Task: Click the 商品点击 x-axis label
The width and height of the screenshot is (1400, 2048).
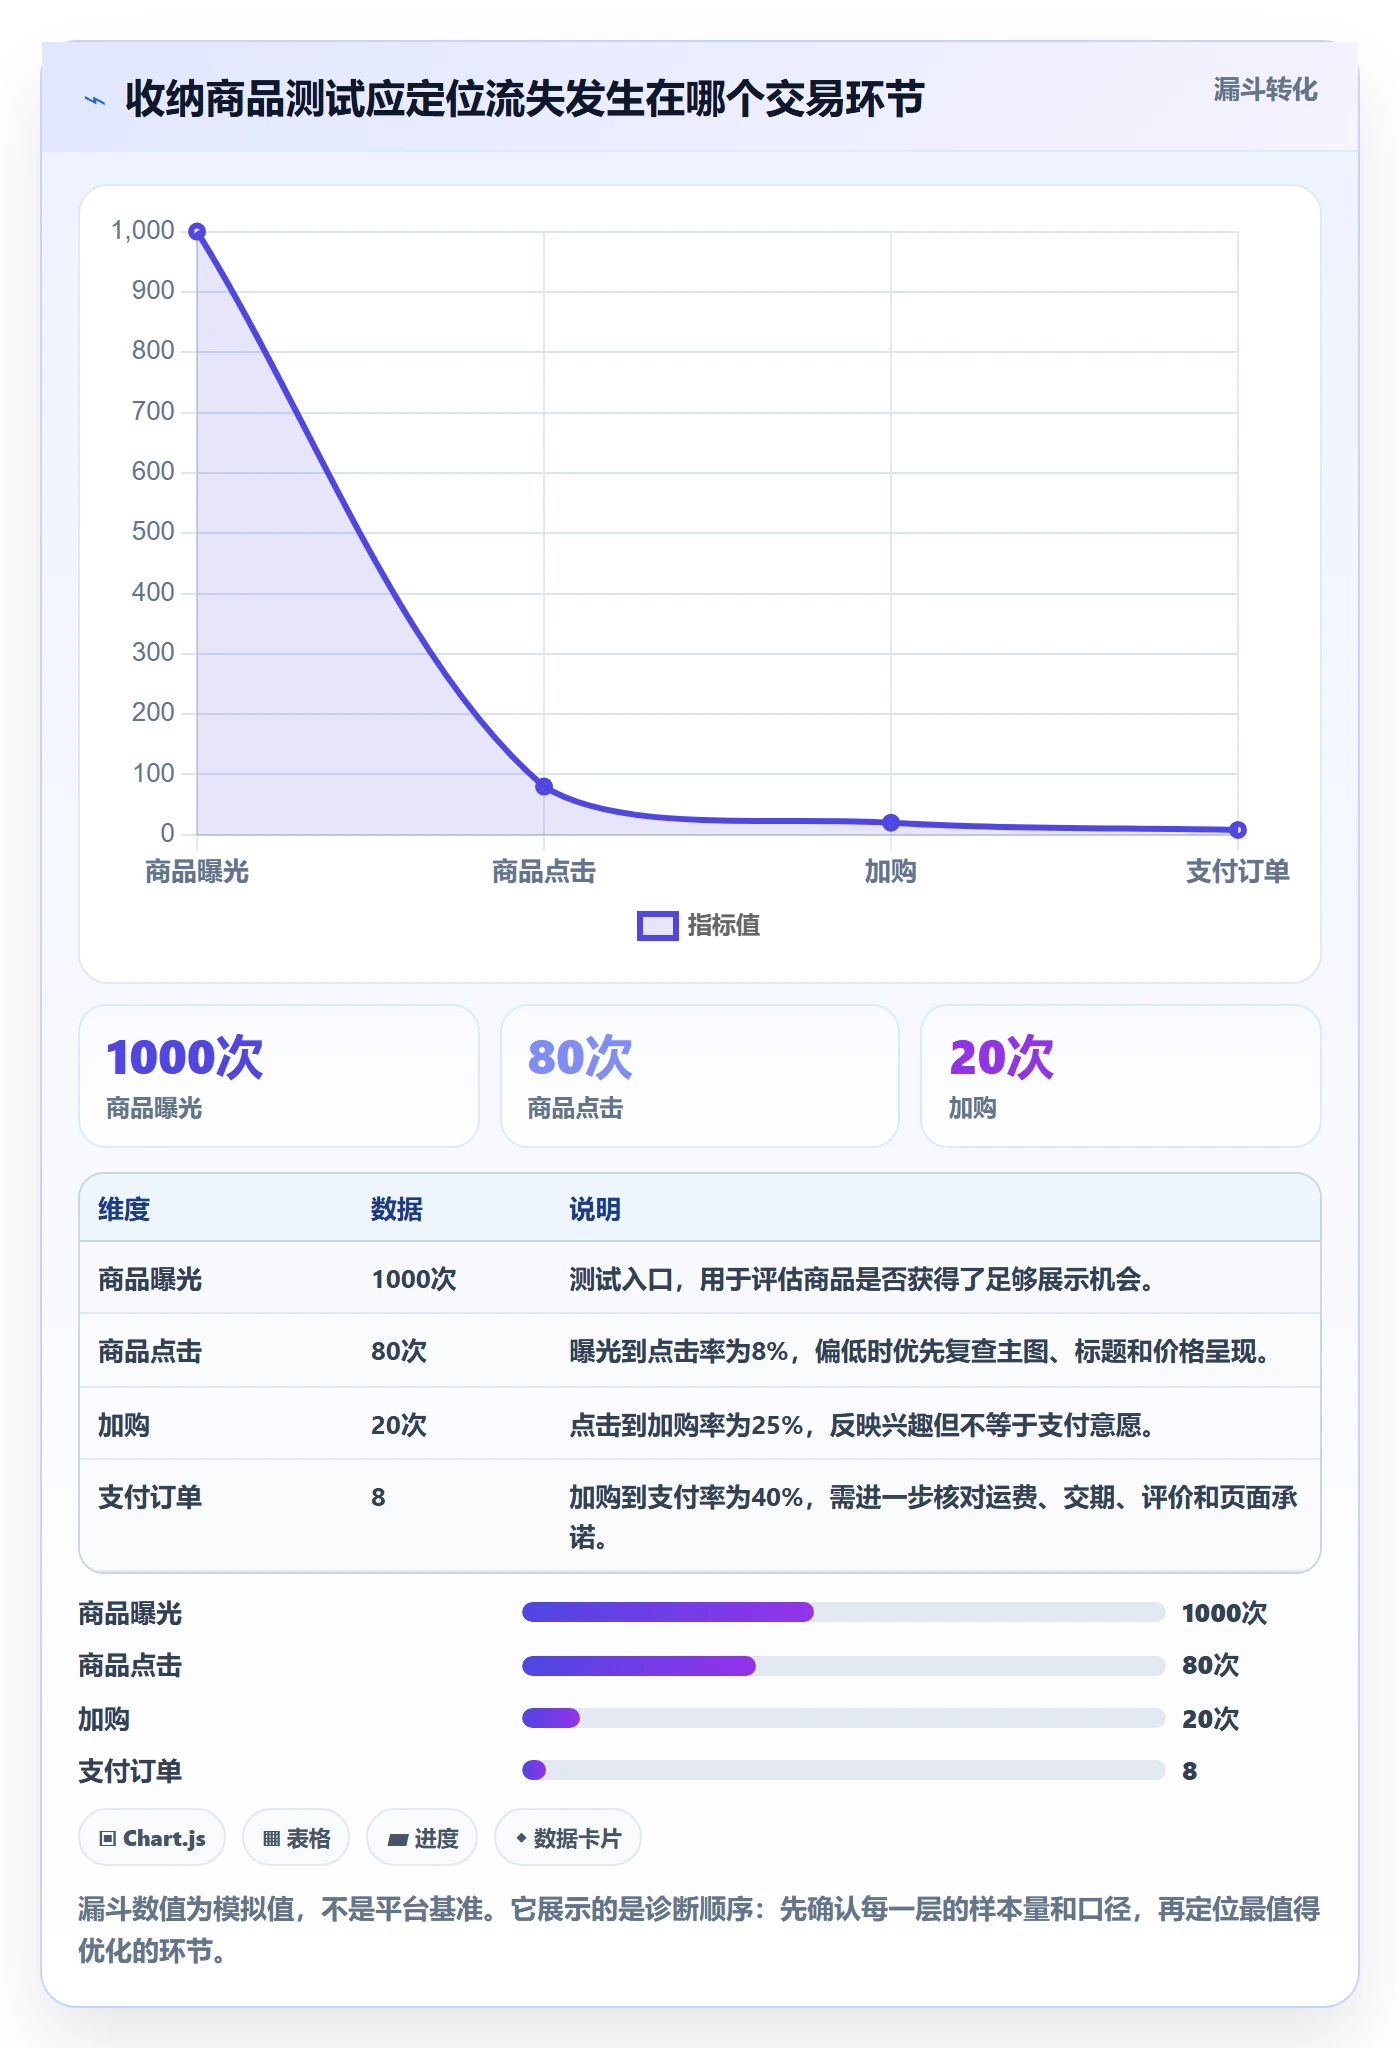Action: (x=544, y=872)
